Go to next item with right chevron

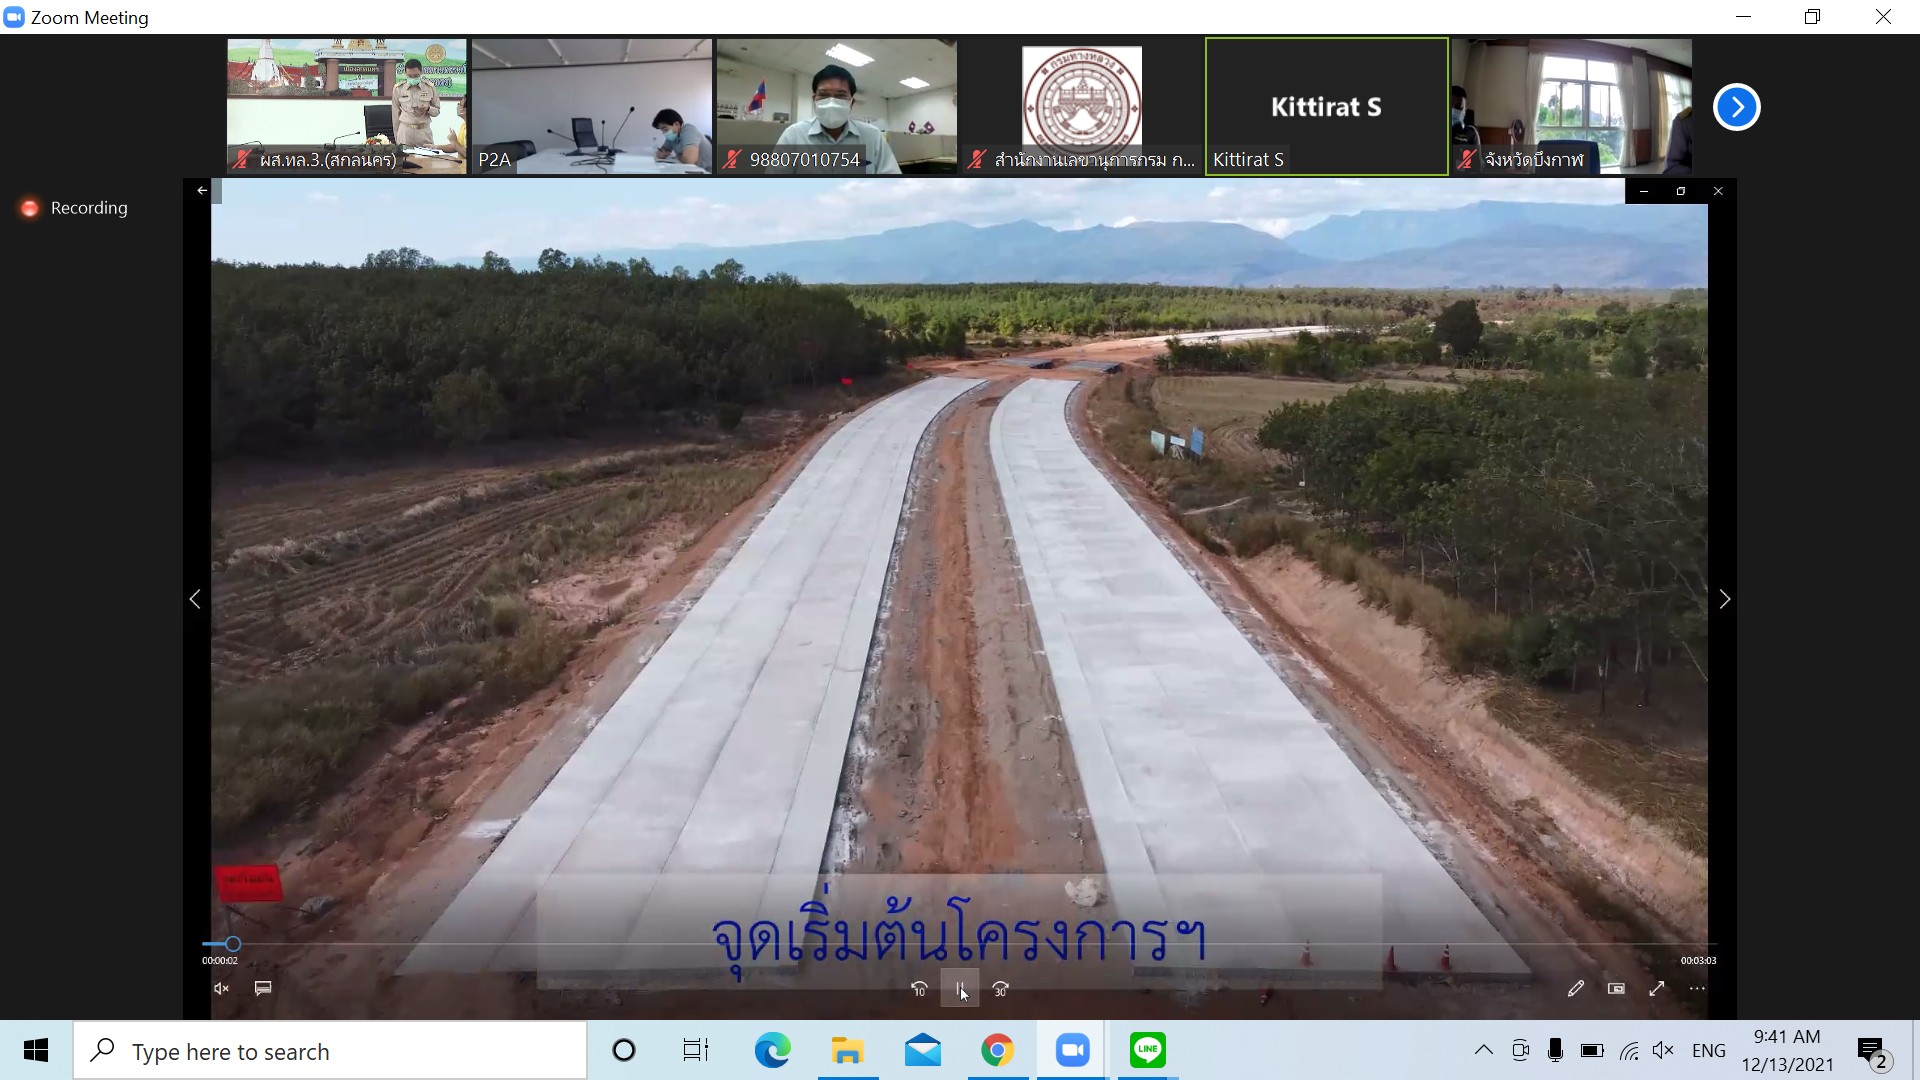point(1724,599)
